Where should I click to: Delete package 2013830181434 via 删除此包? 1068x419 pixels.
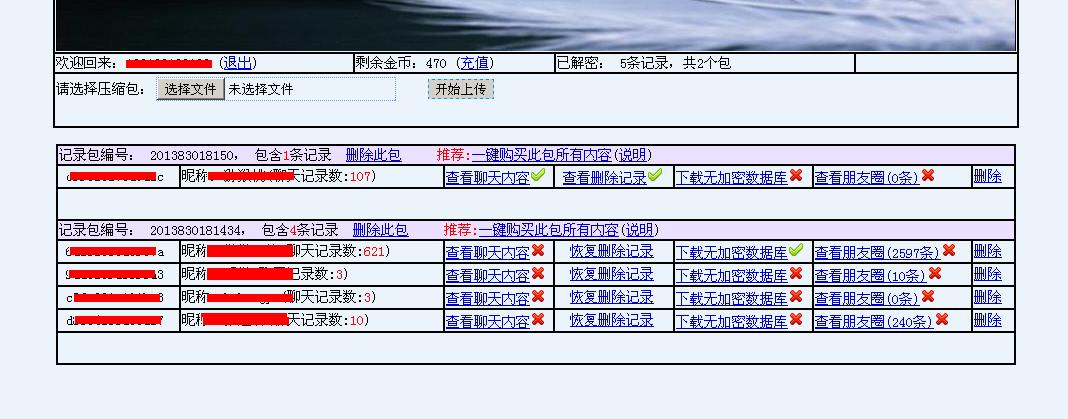(380, 230)
